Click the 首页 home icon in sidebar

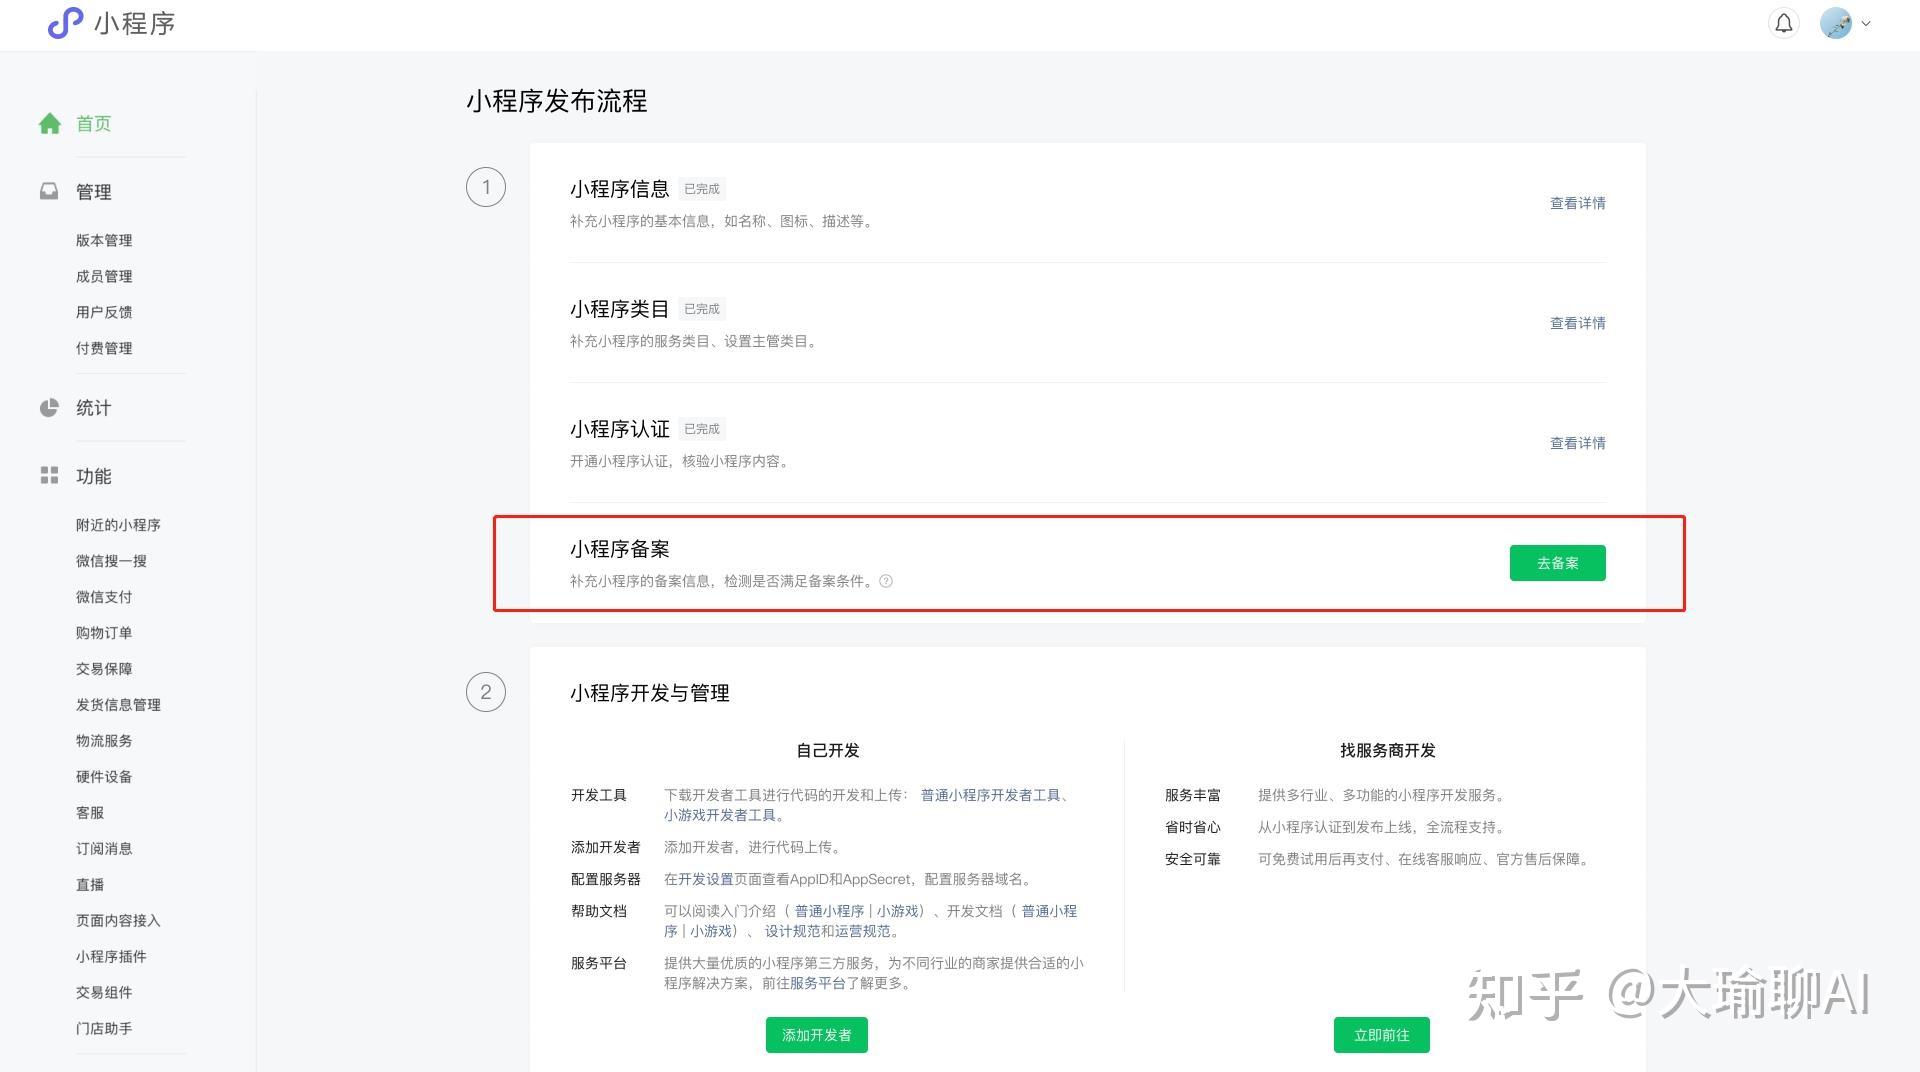(x=49, y=123)
